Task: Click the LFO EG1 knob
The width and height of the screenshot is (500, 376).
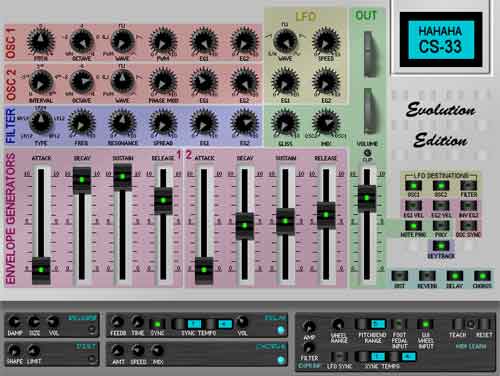Action: (x=285, y=83)
